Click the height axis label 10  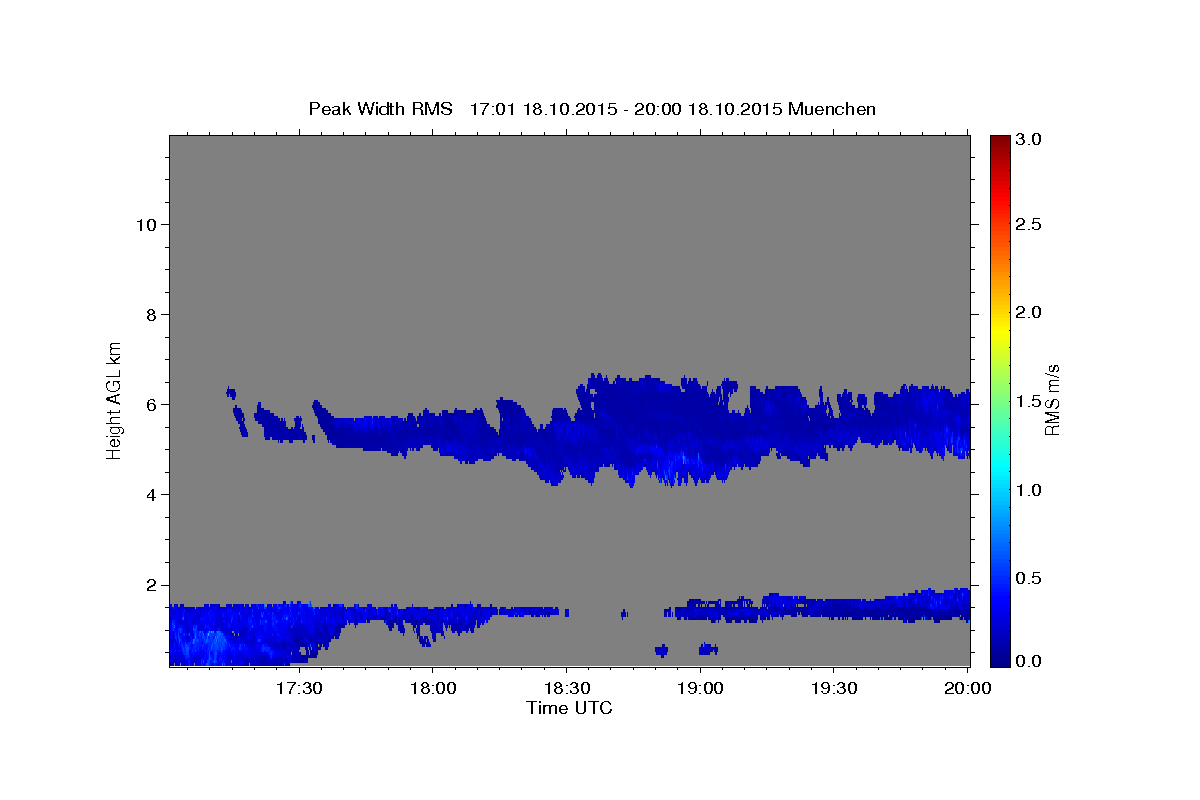click(x=146, y=224)
